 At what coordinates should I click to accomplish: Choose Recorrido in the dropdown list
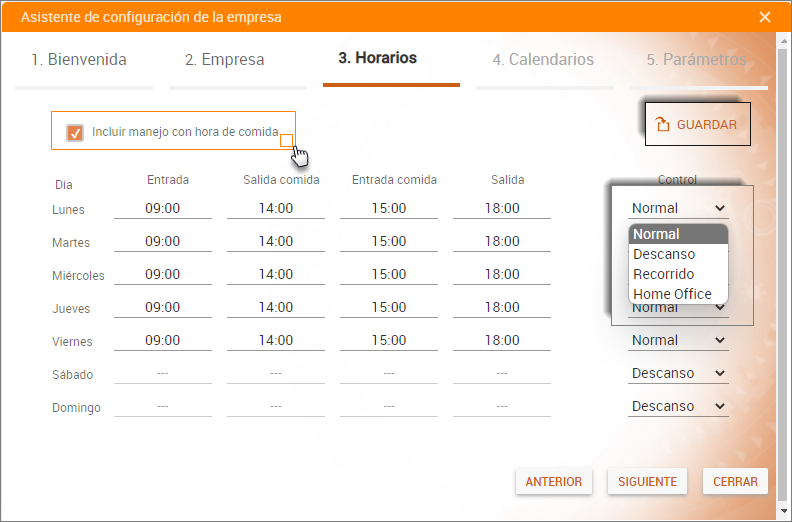[664, 274]
